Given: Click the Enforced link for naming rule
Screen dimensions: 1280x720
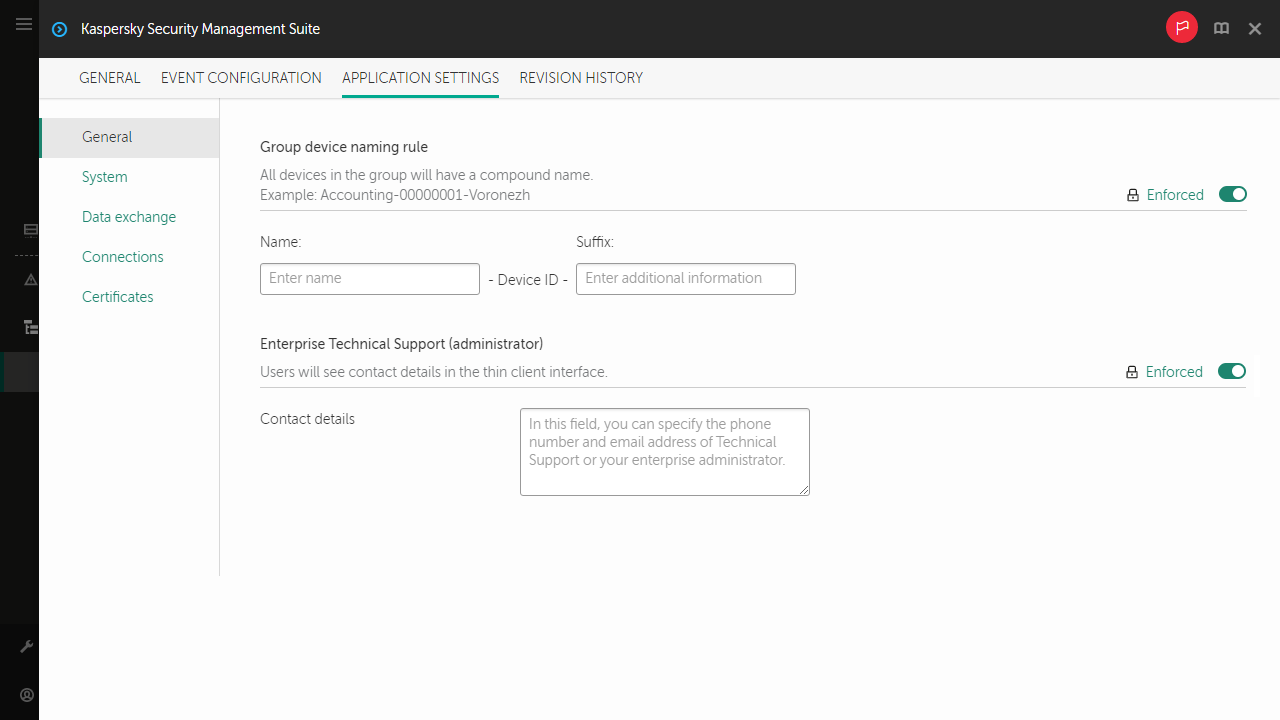Looking at the screenshot, I should click(x=1175, y=194).
